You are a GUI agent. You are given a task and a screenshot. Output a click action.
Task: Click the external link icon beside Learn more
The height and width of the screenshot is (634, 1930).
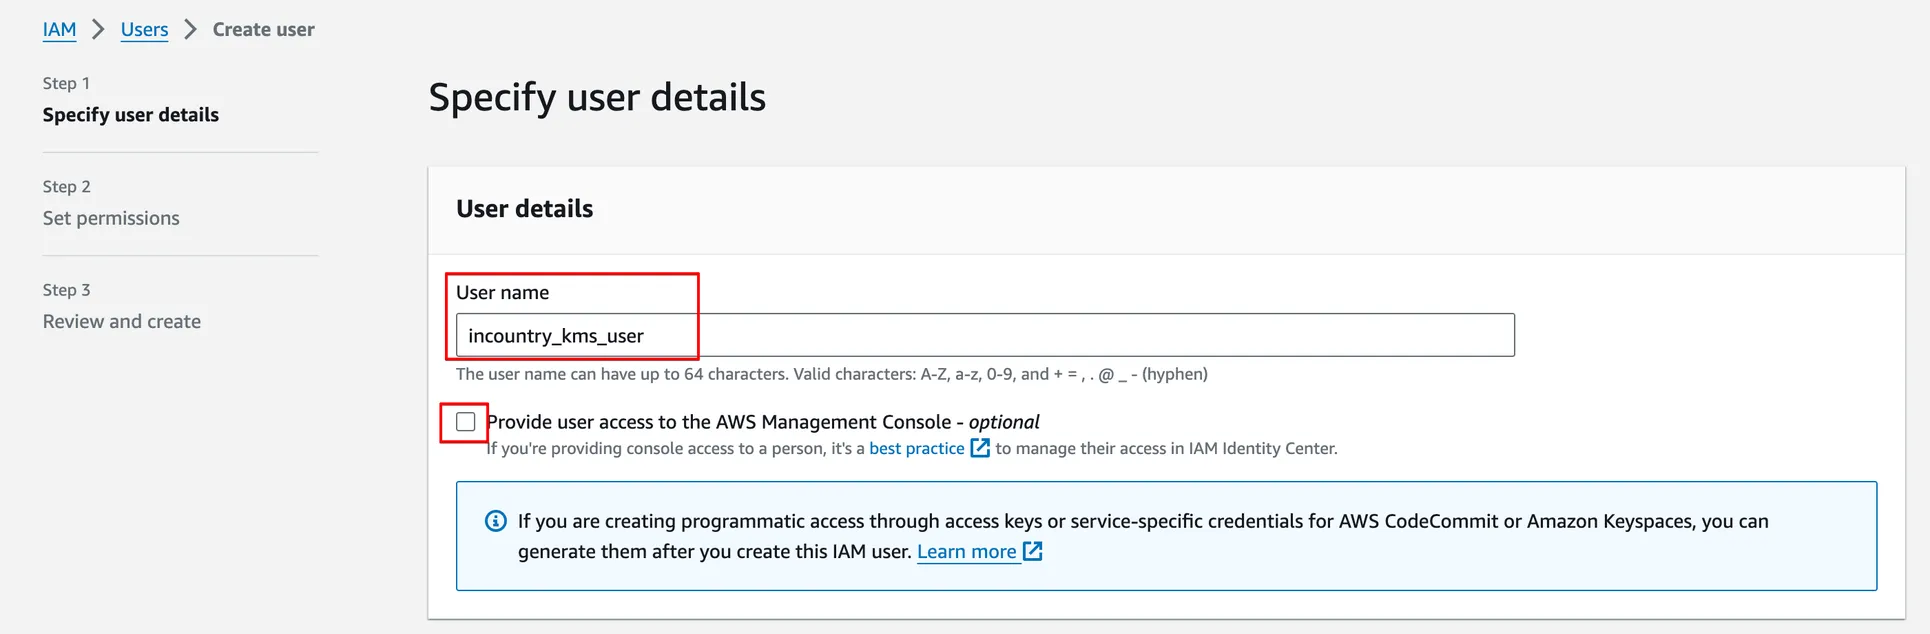1033,551
